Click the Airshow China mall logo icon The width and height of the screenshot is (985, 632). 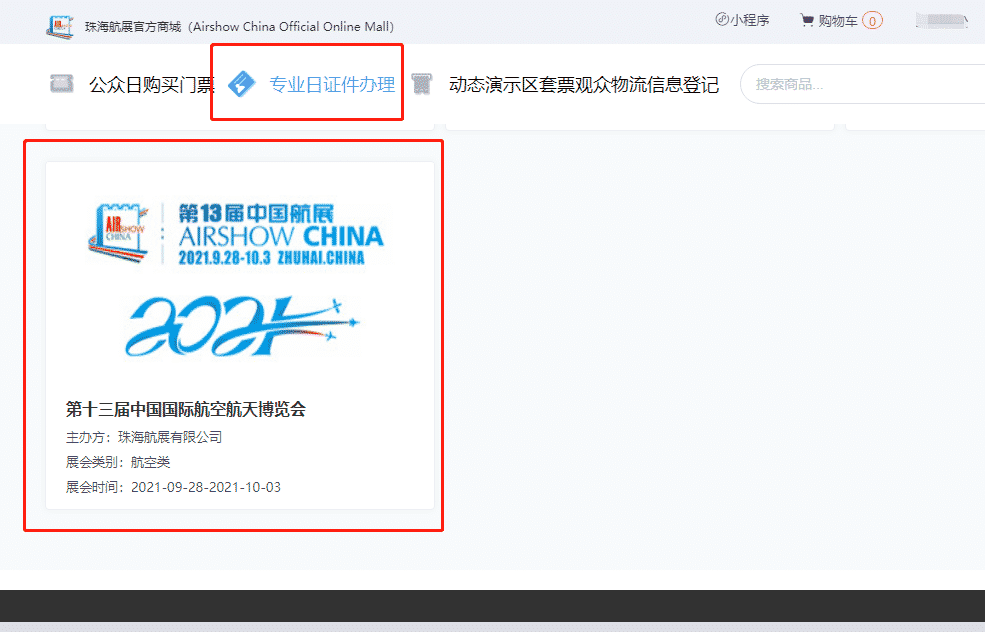60,26
